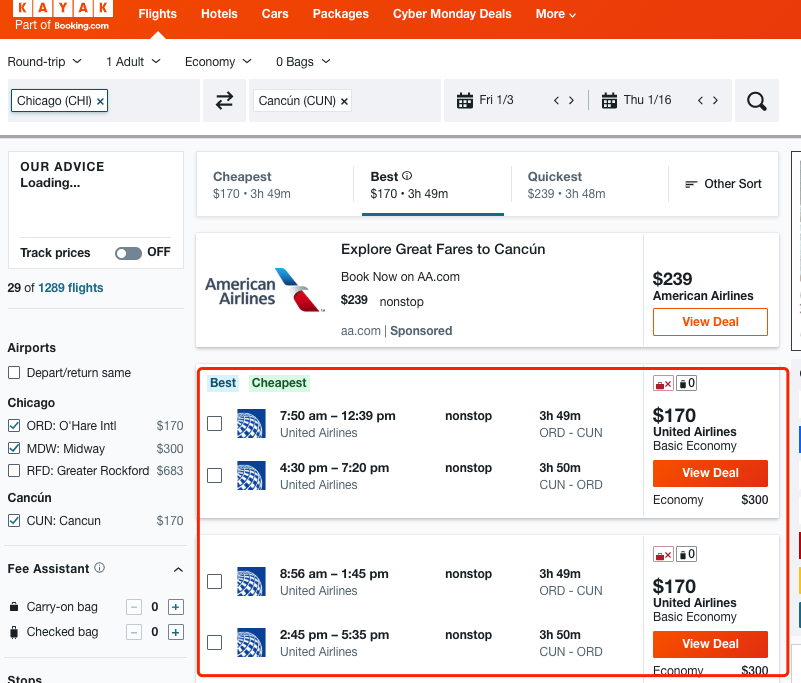Click Economy $300 fare on first result
Screen dimensions: 801x683
coord(710,500)
